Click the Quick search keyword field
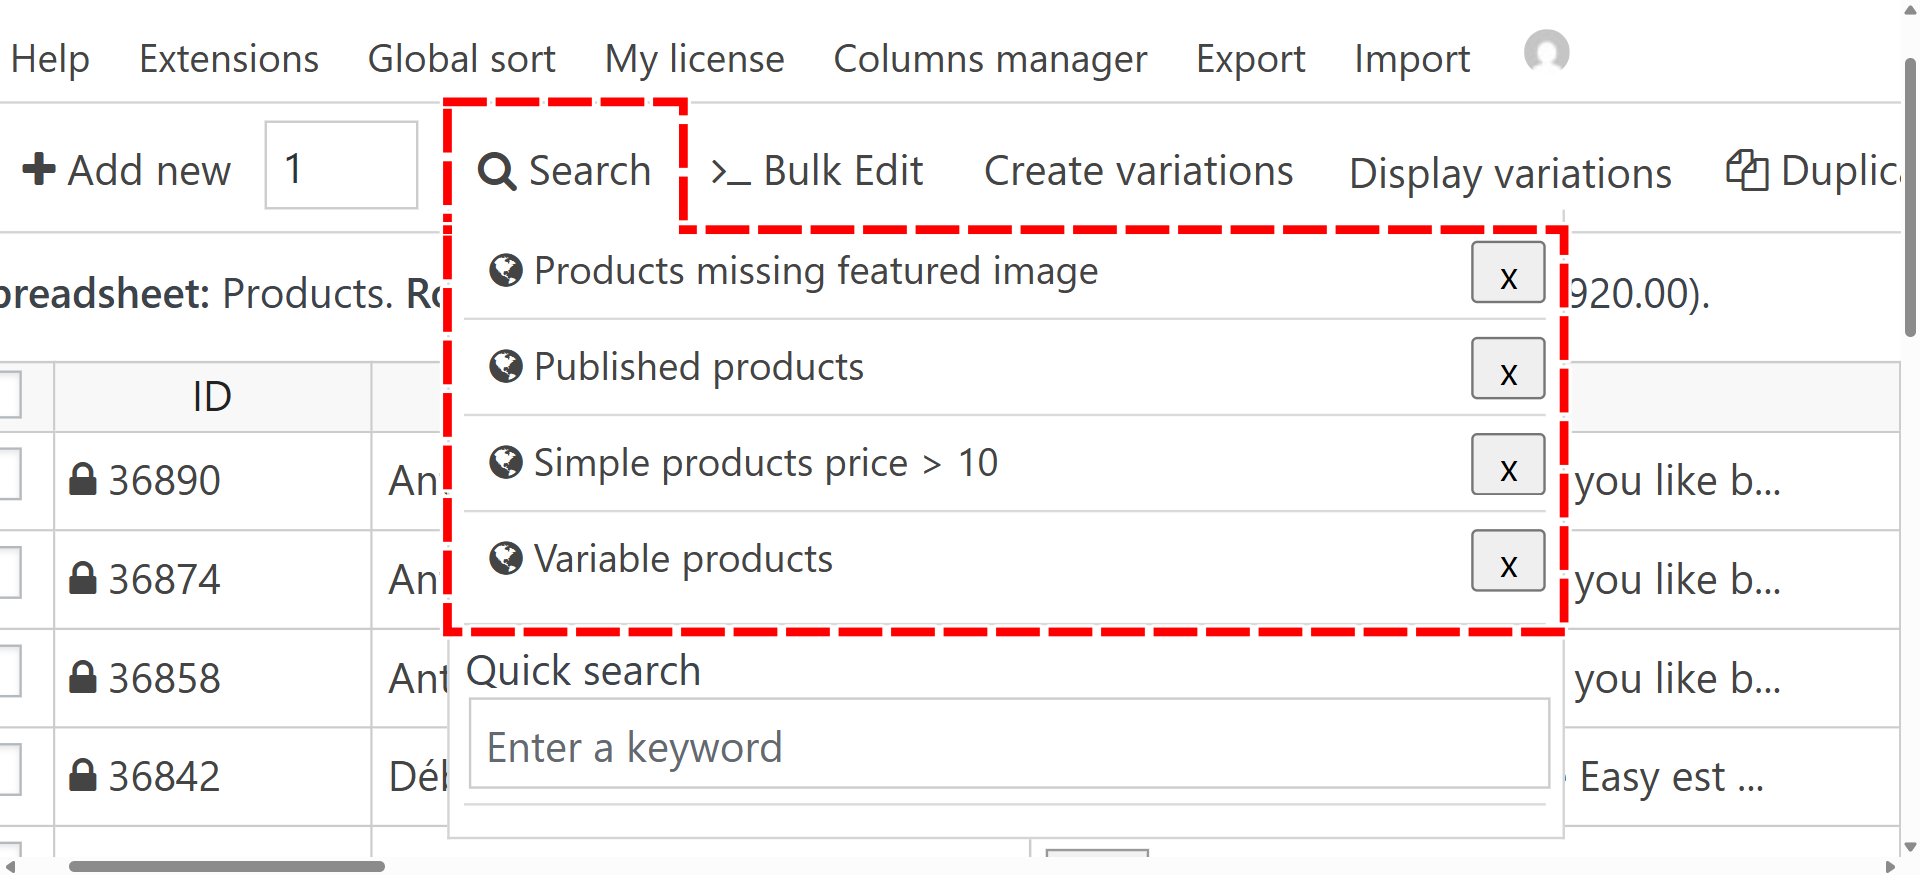This screenshot has height=875, width=1920. click(1008, 746)
